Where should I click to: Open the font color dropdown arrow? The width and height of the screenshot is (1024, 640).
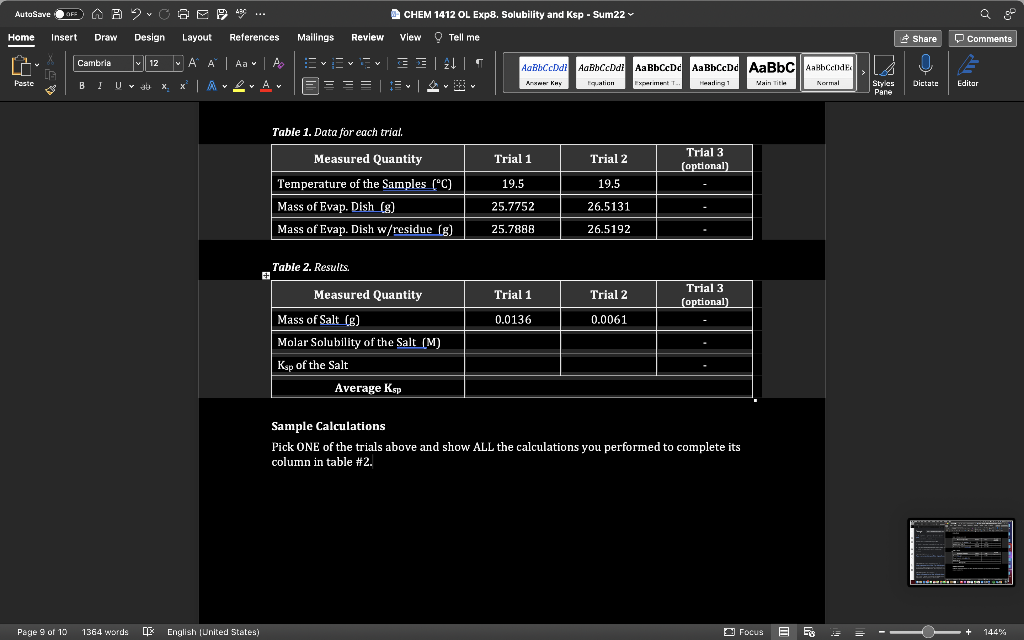pos(279,86)
